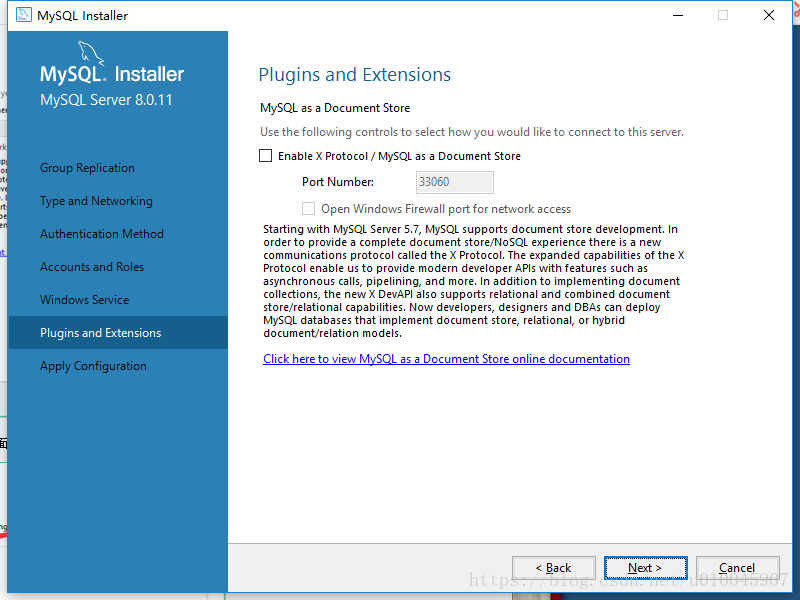Enable X Protocol / MySQL as Document Store
Screen dimensions: 800x600
click(x=266, y=156)
